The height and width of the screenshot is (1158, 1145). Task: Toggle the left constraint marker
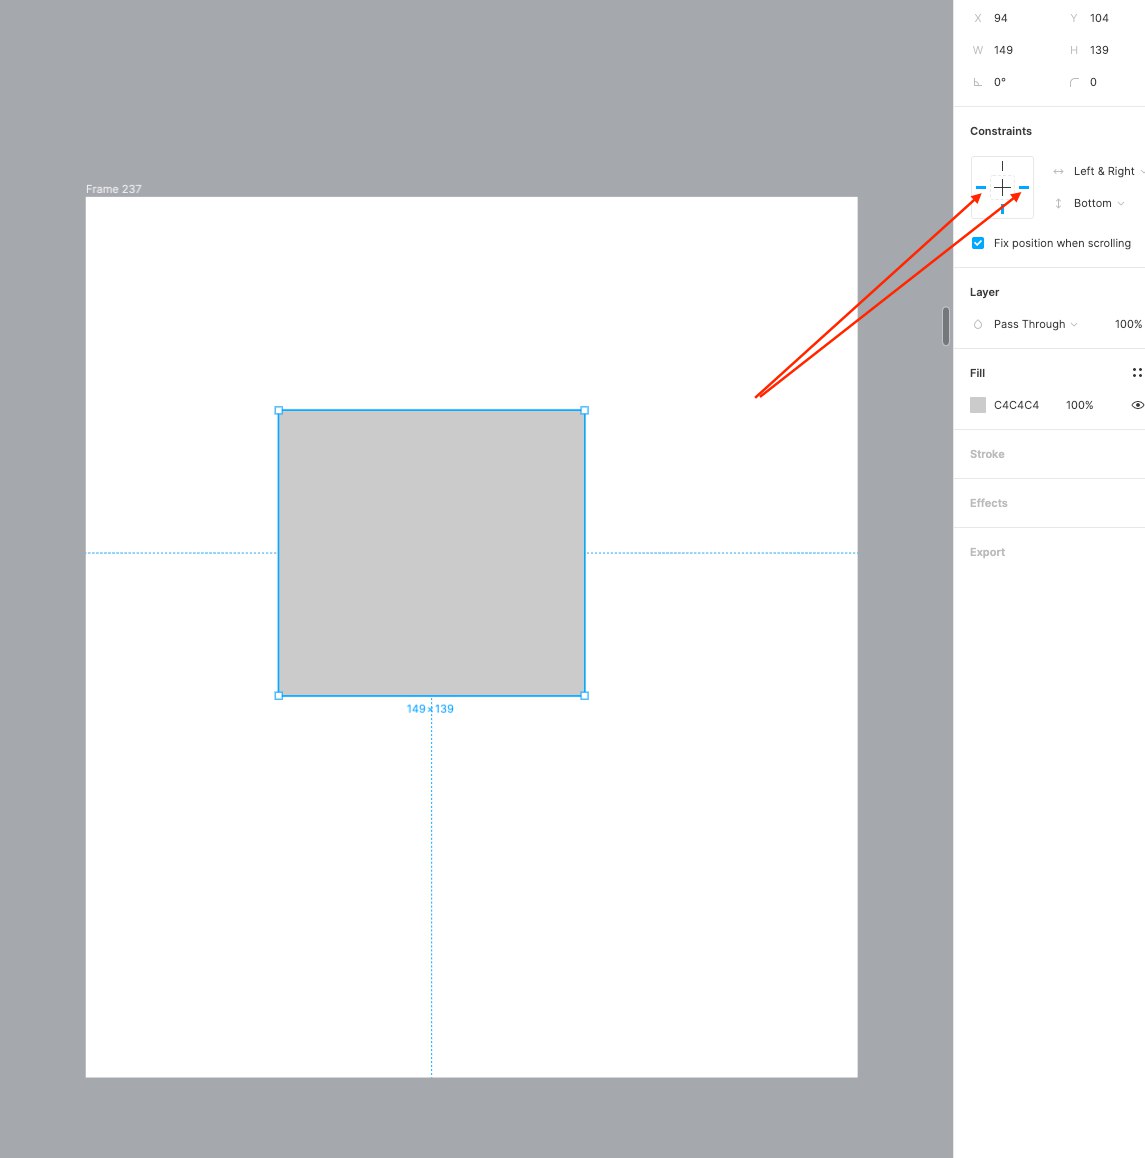(x=980, y=188)
